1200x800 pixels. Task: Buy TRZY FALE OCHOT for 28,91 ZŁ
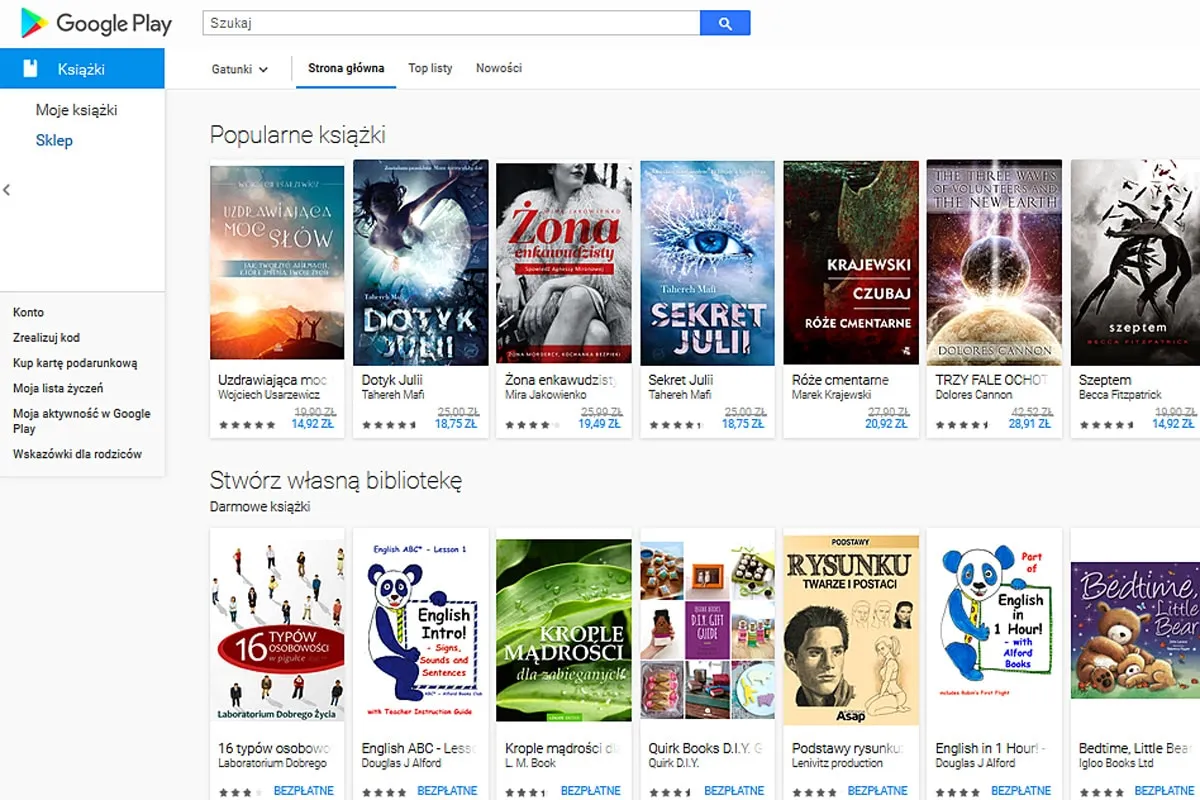(1030, 424)
